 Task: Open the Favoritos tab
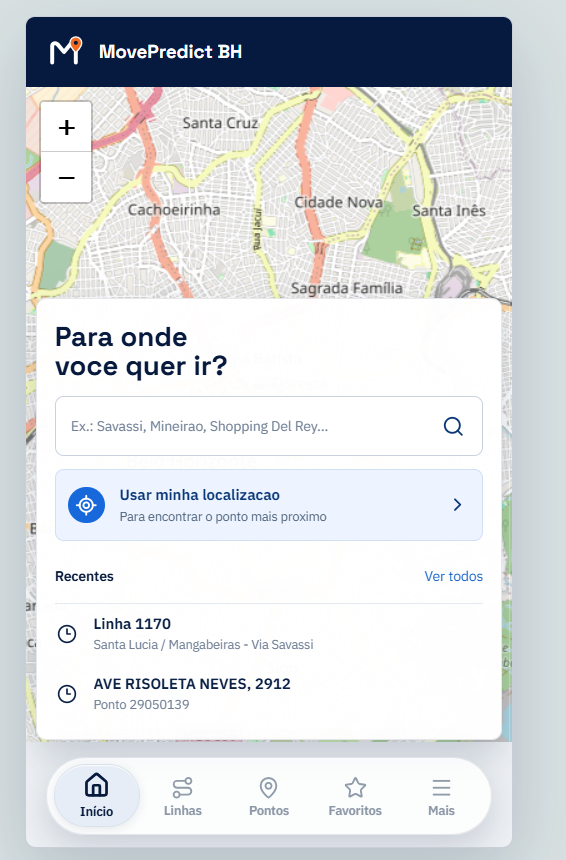(x=355, y=796)
